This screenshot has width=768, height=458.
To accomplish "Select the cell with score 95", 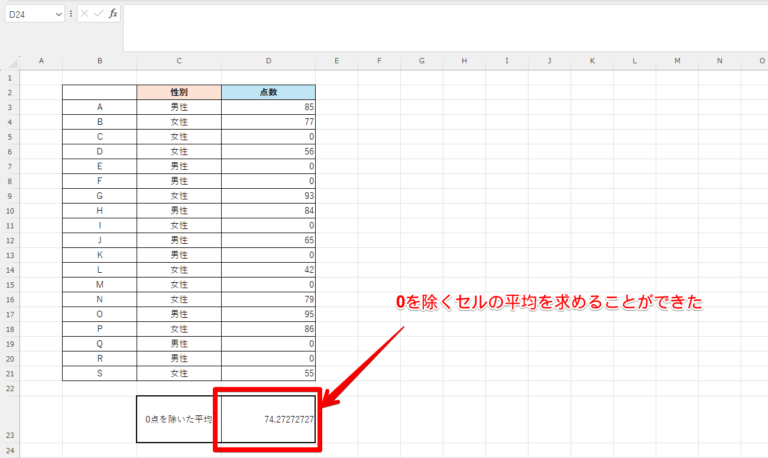I will 268,313.
